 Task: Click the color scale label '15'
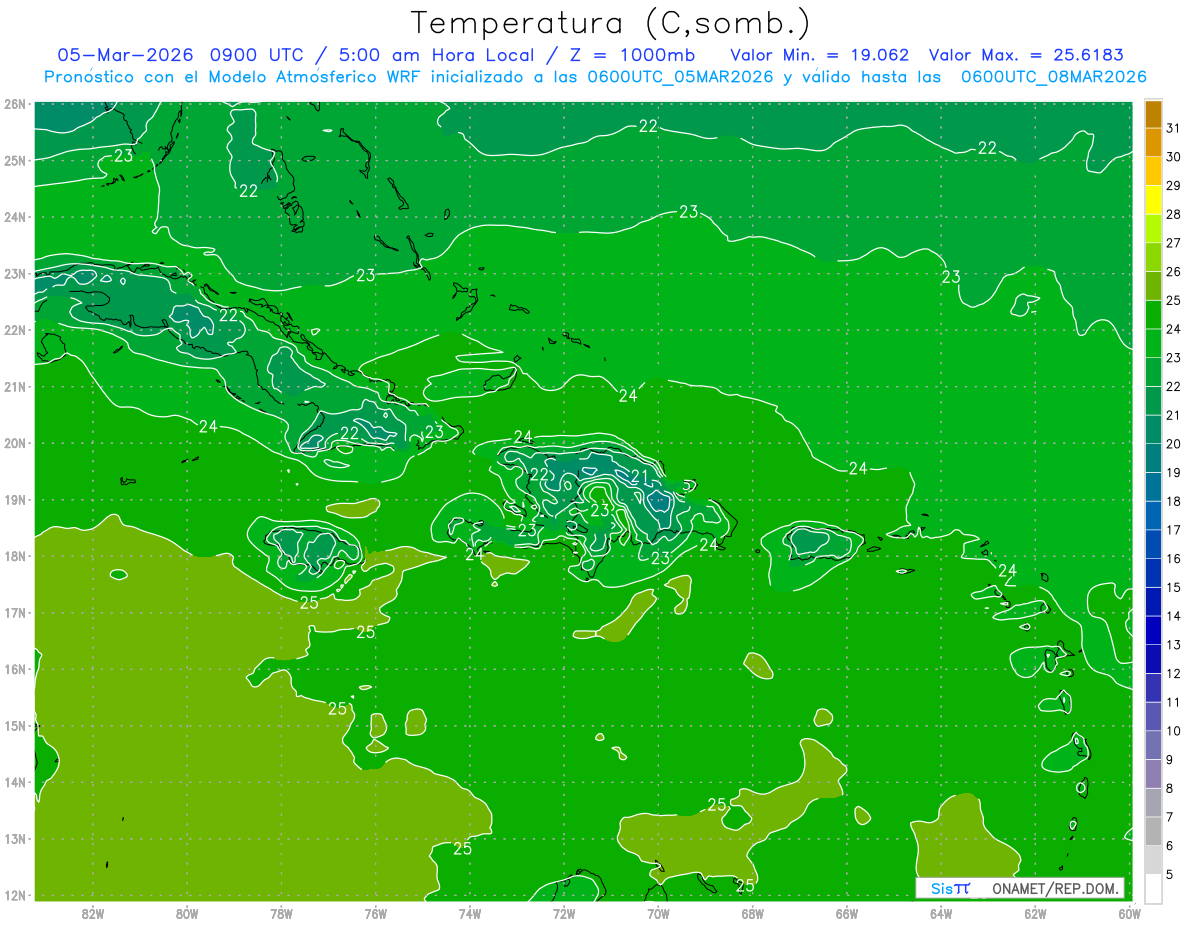(1174, 588)
